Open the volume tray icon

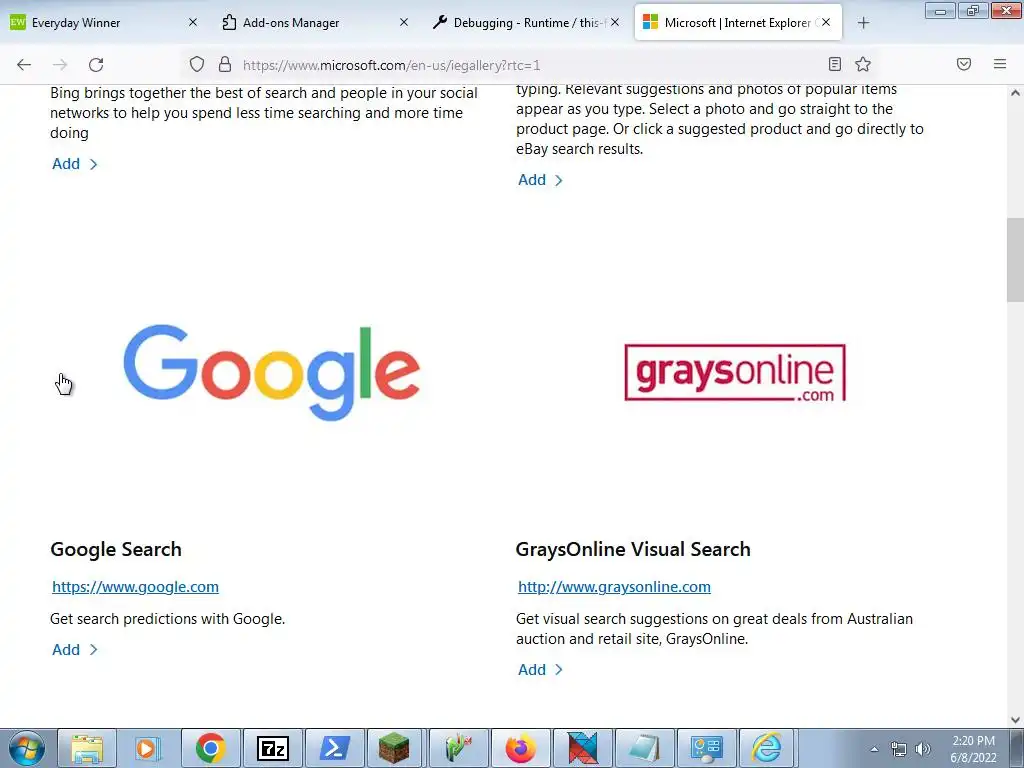point(923,749)
